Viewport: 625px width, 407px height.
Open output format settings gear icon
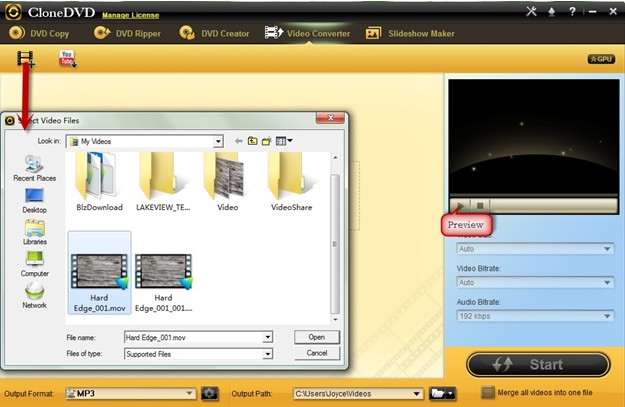tap(209, 393)
